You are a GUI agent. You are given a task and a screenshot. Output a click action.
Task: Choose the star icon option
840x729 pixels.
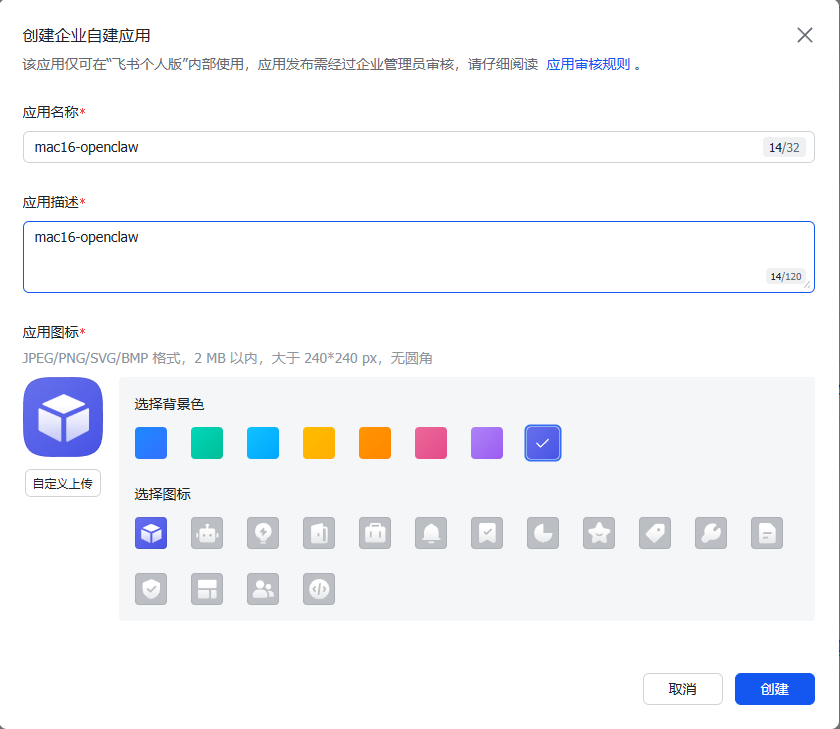click(x=599, y=533)
